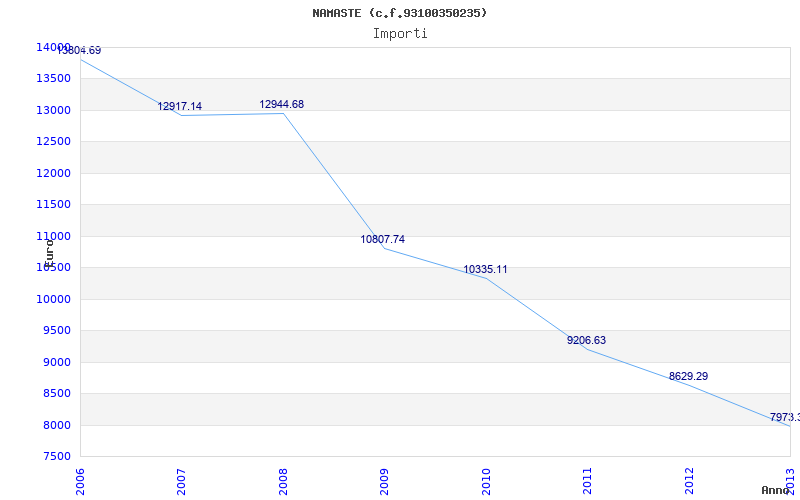Select the 8629.29 data label

(688, 376)
